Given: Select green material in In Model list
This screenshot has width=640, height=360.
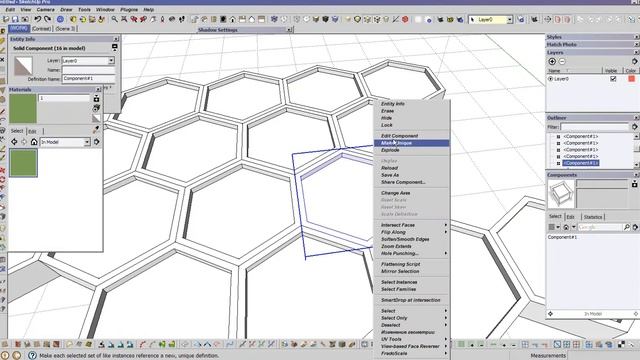Looking at the screenshot, I should pos(23,163).
